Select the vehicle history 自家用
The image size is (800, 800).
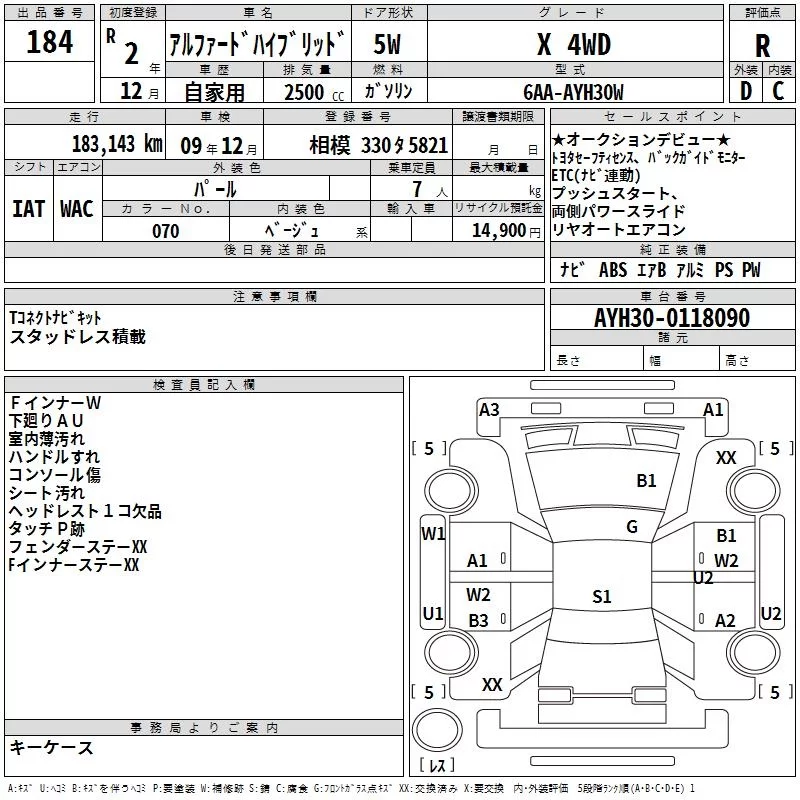click(214, 92)
